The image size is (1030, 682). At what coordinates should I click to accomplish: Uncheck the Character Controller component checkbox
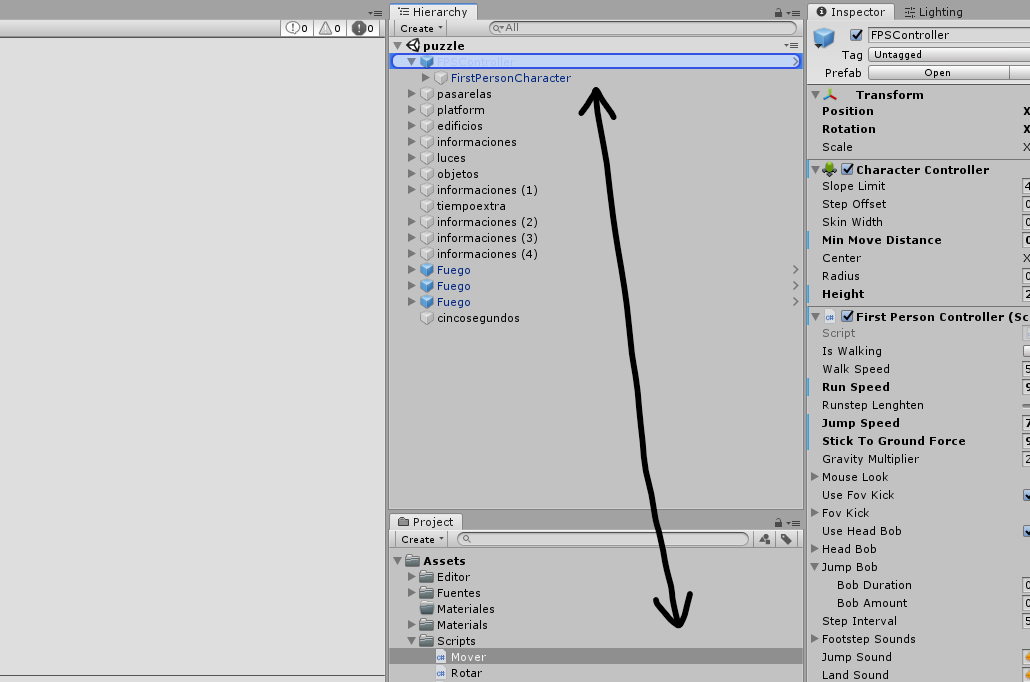[x=848, y=170]
